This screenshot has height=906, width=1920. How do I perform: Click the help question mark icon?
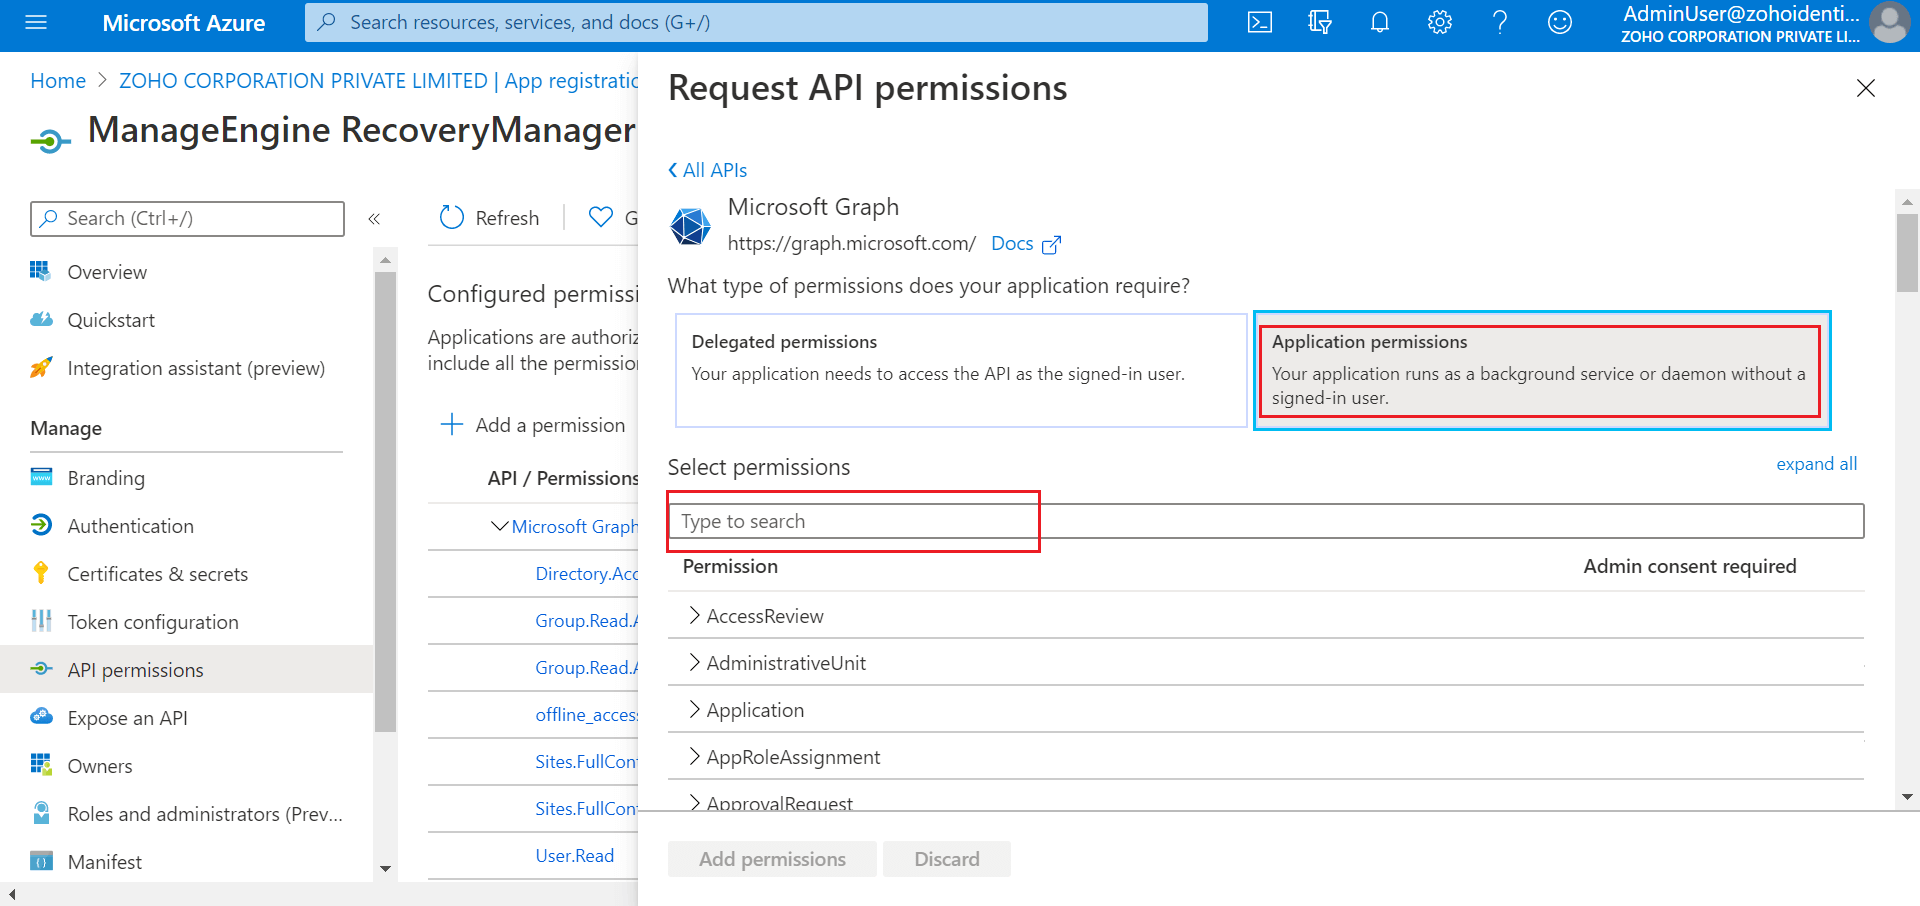[x=1500, y=22]
